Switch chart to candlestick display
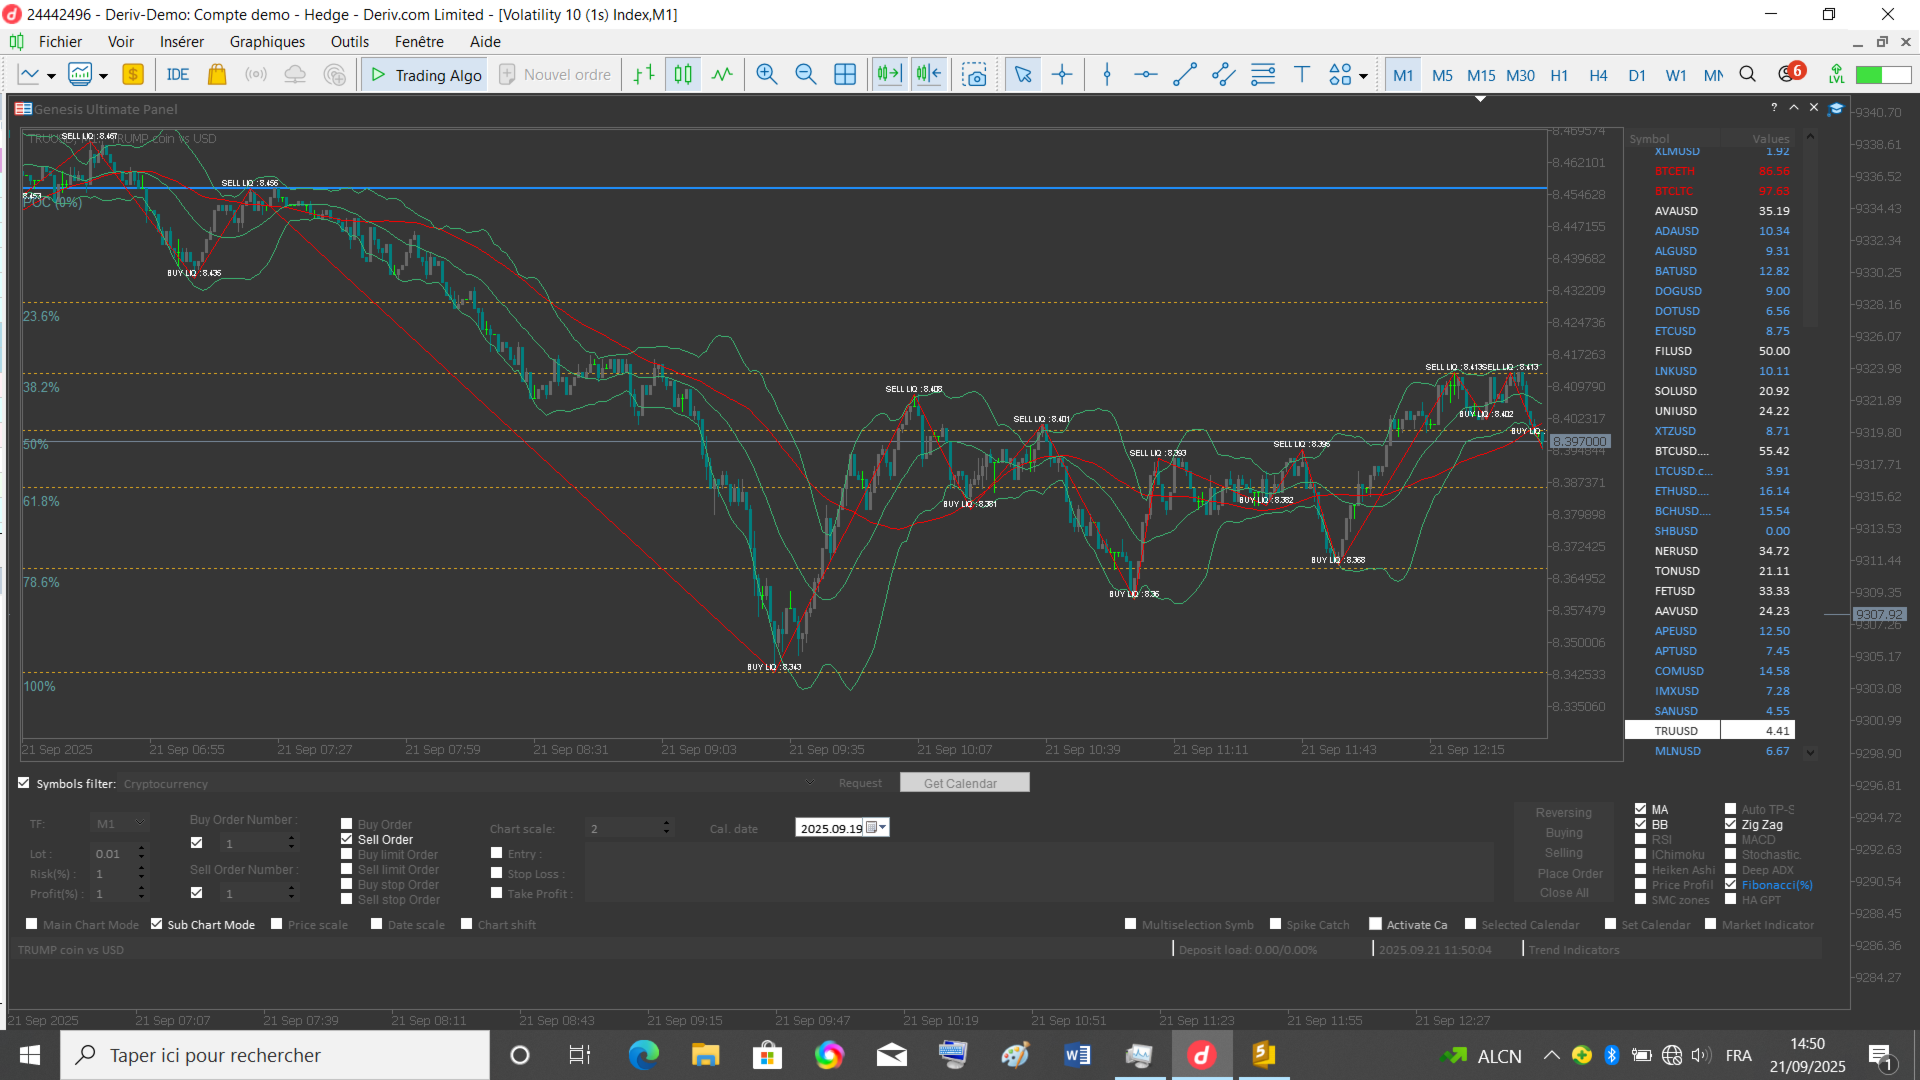 (683, 75)
